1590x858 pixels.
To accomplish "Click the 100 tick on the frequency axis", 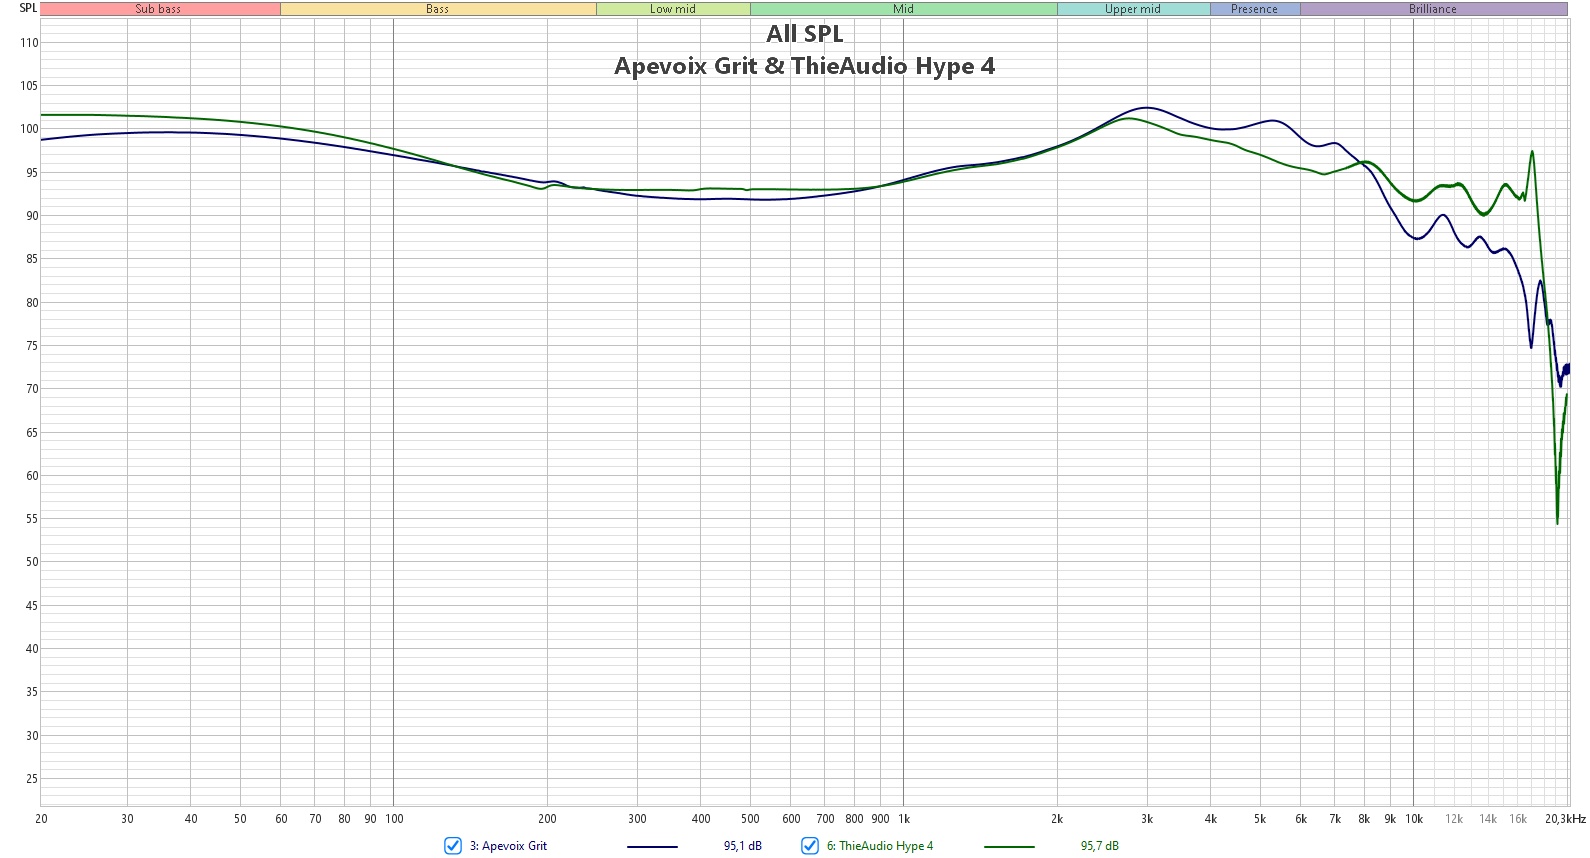I will tap(394, 819).
